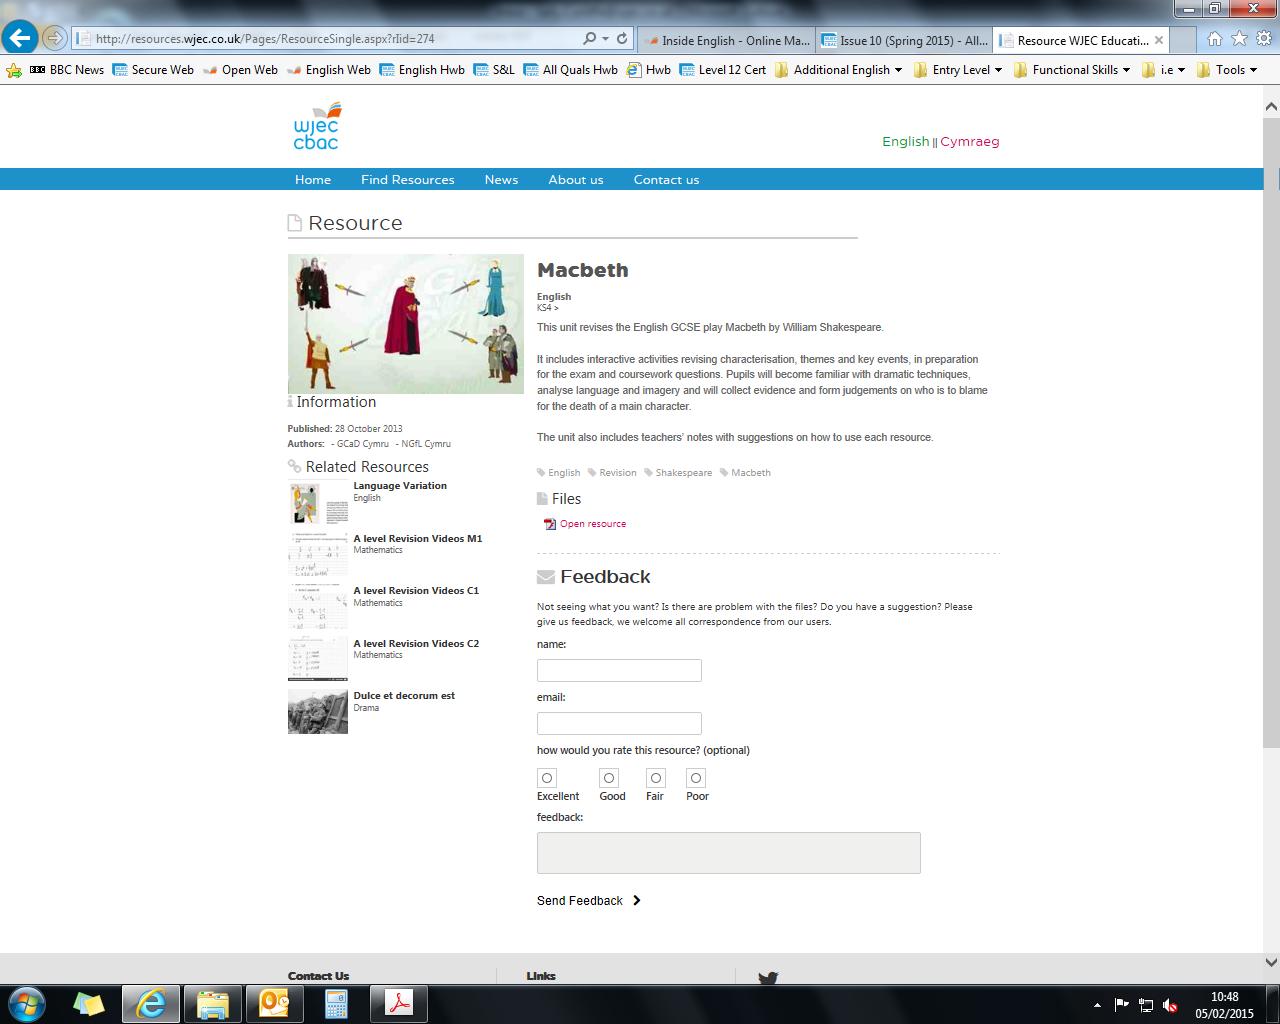This screenshot has width=1280, height=1024.
Task: Open the Contact us menu item
Action: coord(666,180)
